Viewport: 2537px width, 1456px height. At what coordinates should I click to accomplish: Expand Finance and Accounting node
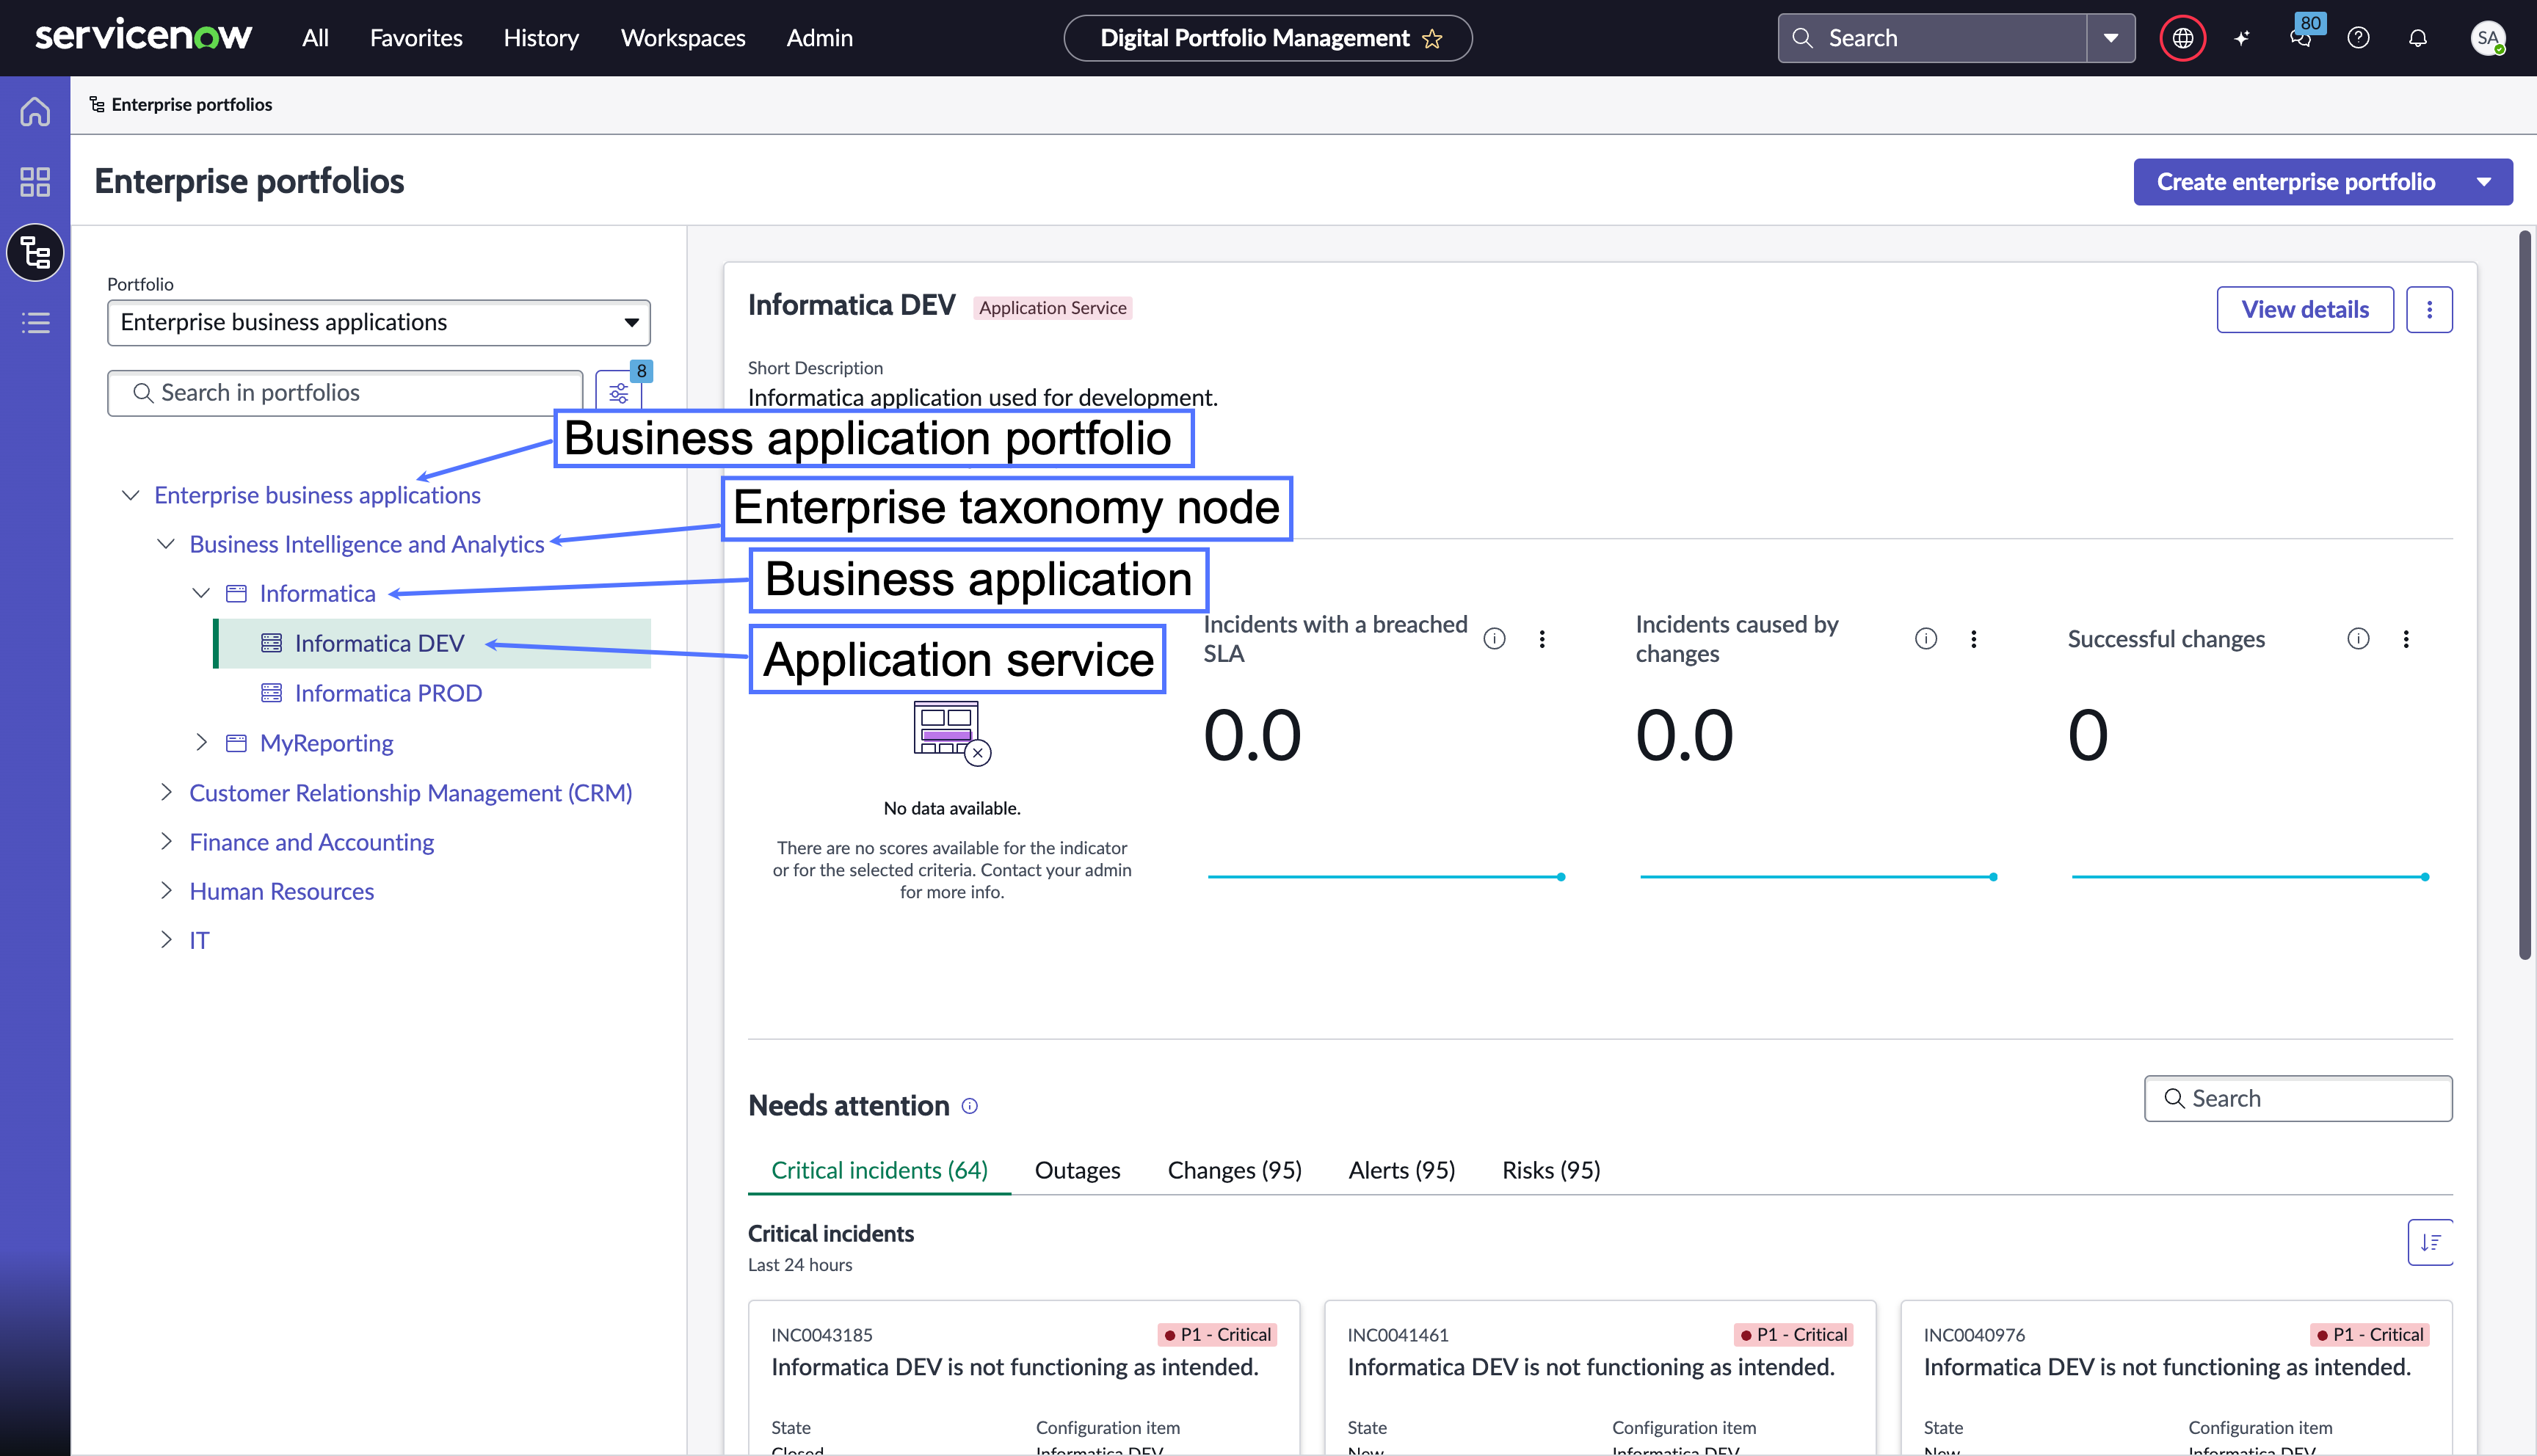[166, 841]
